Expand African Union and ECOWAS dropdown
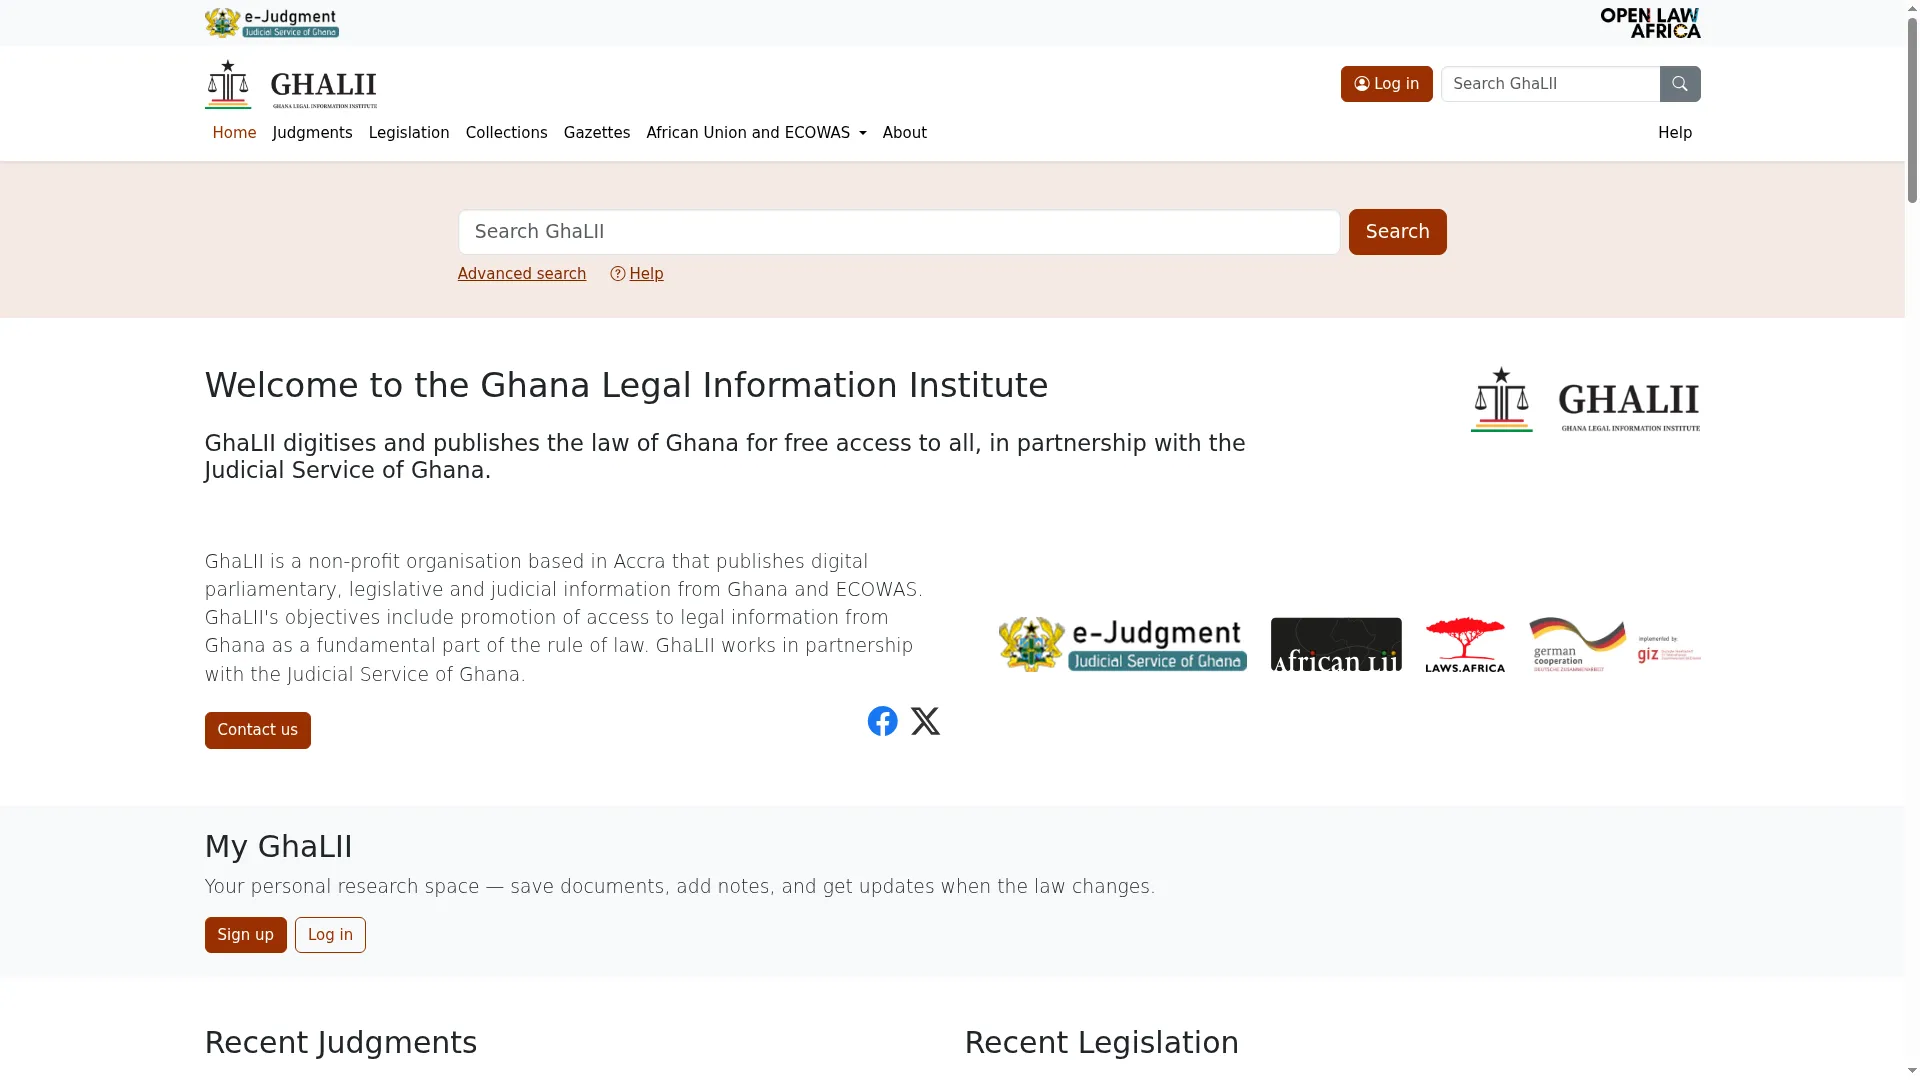This screenshot has width=1920, height=1080. click(756, 133)
